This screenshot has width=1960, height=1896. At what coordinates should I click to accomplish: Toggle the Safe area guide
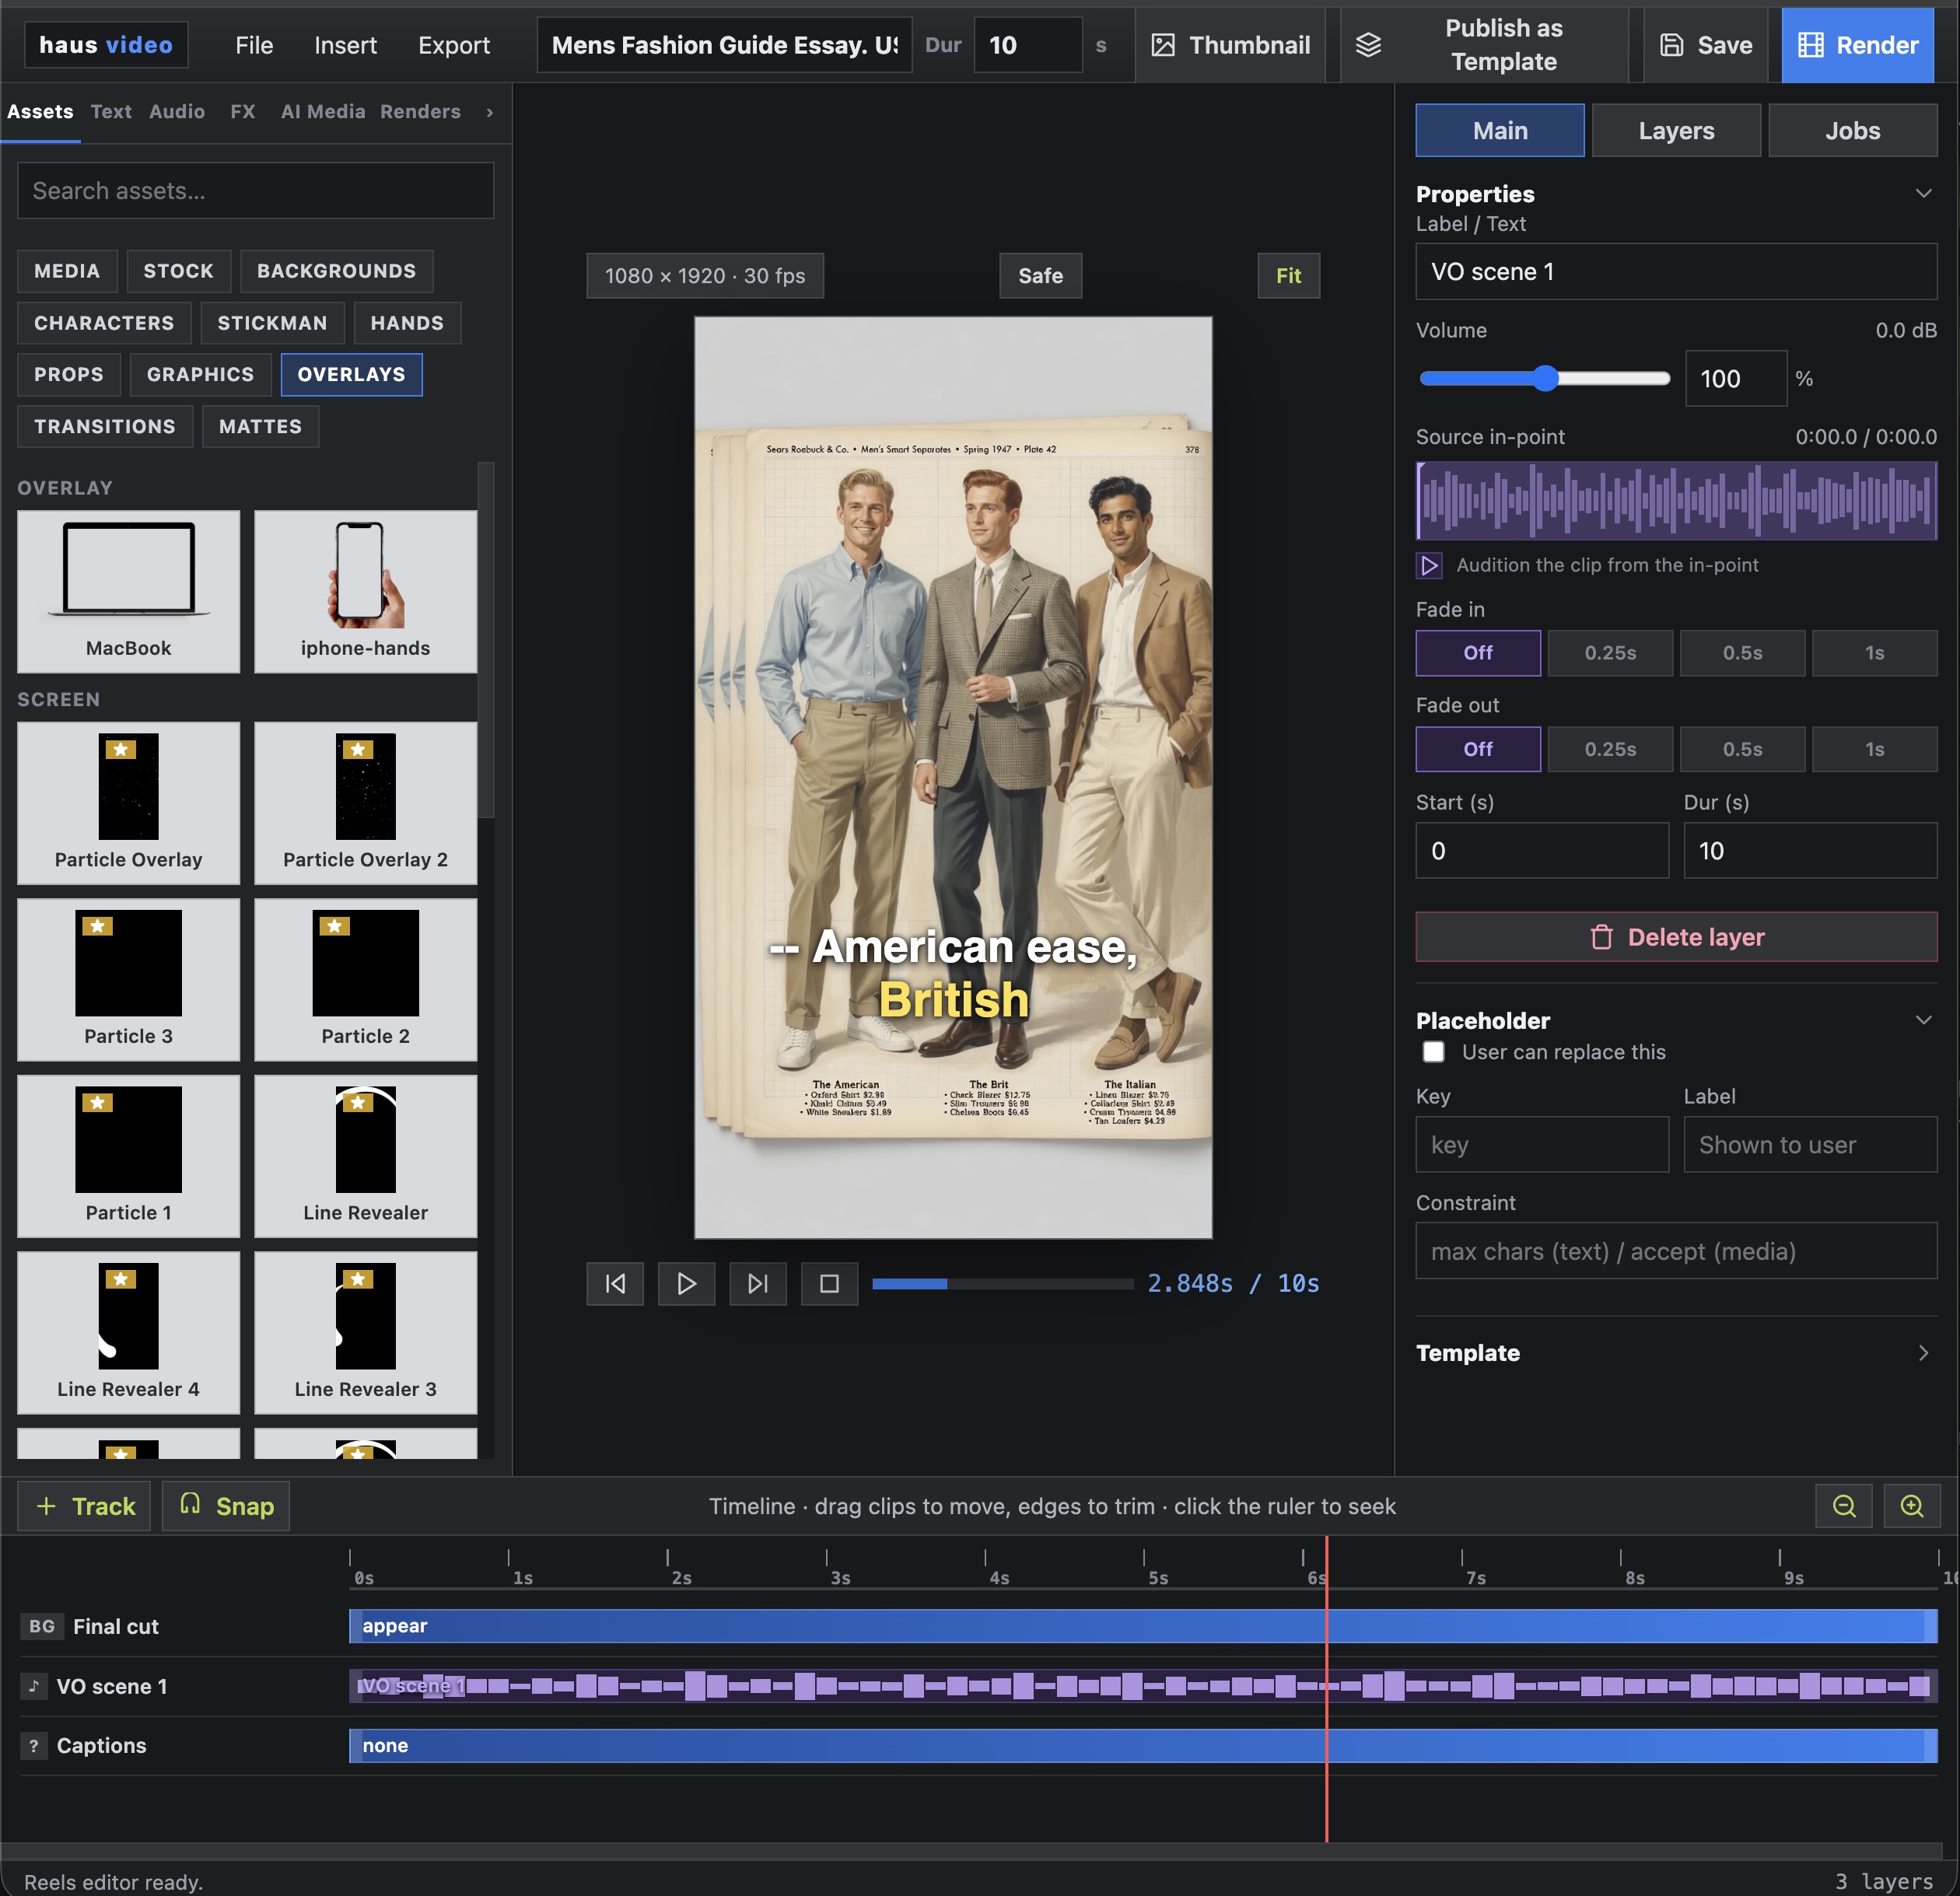click(x=1040, y=276)
